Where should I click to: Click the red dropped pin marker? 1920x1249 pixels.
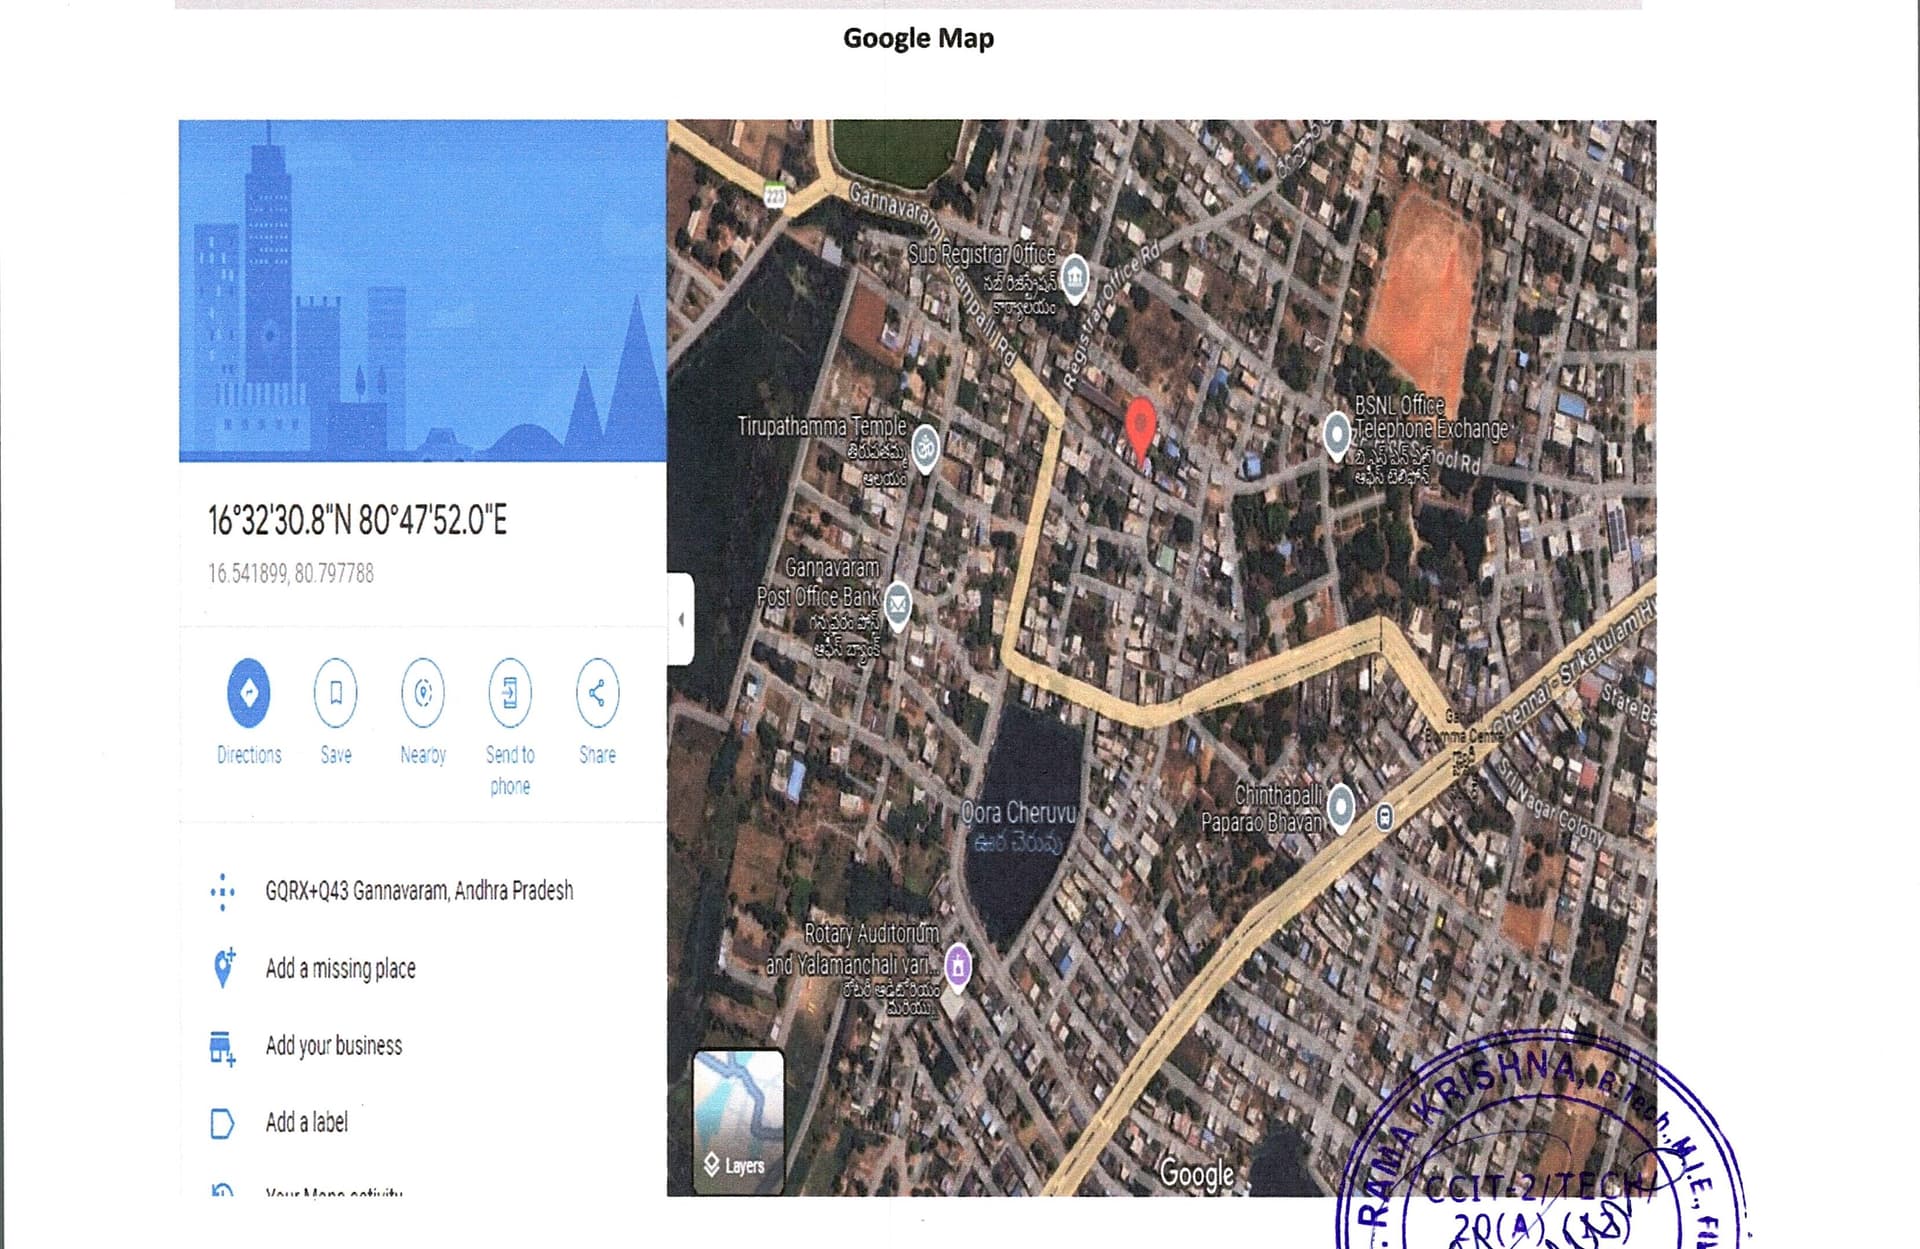point(1140,428)
